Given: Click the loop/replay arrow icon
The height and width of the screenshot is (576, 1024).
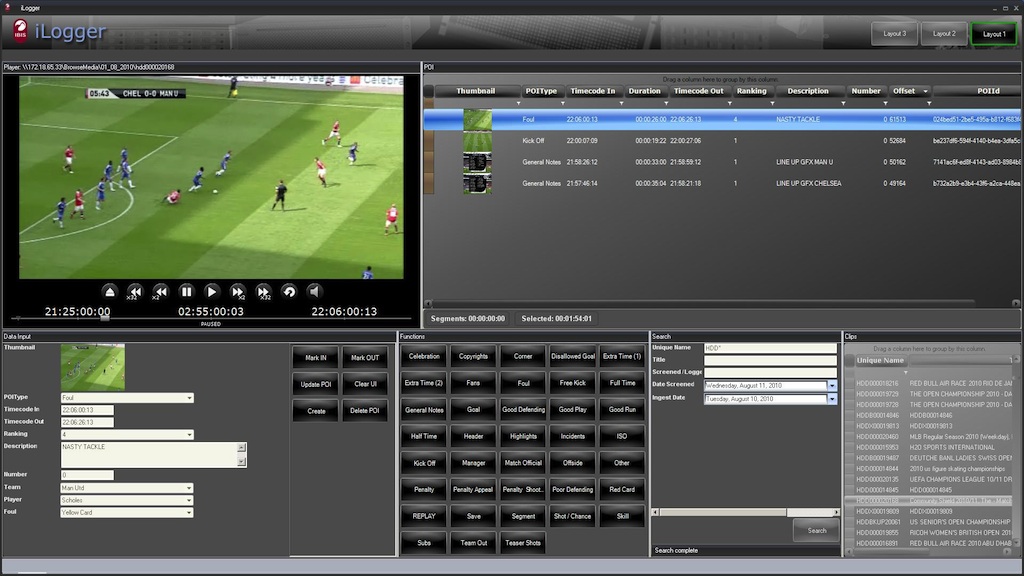Looking at the screenshot, I should [289, 292].
